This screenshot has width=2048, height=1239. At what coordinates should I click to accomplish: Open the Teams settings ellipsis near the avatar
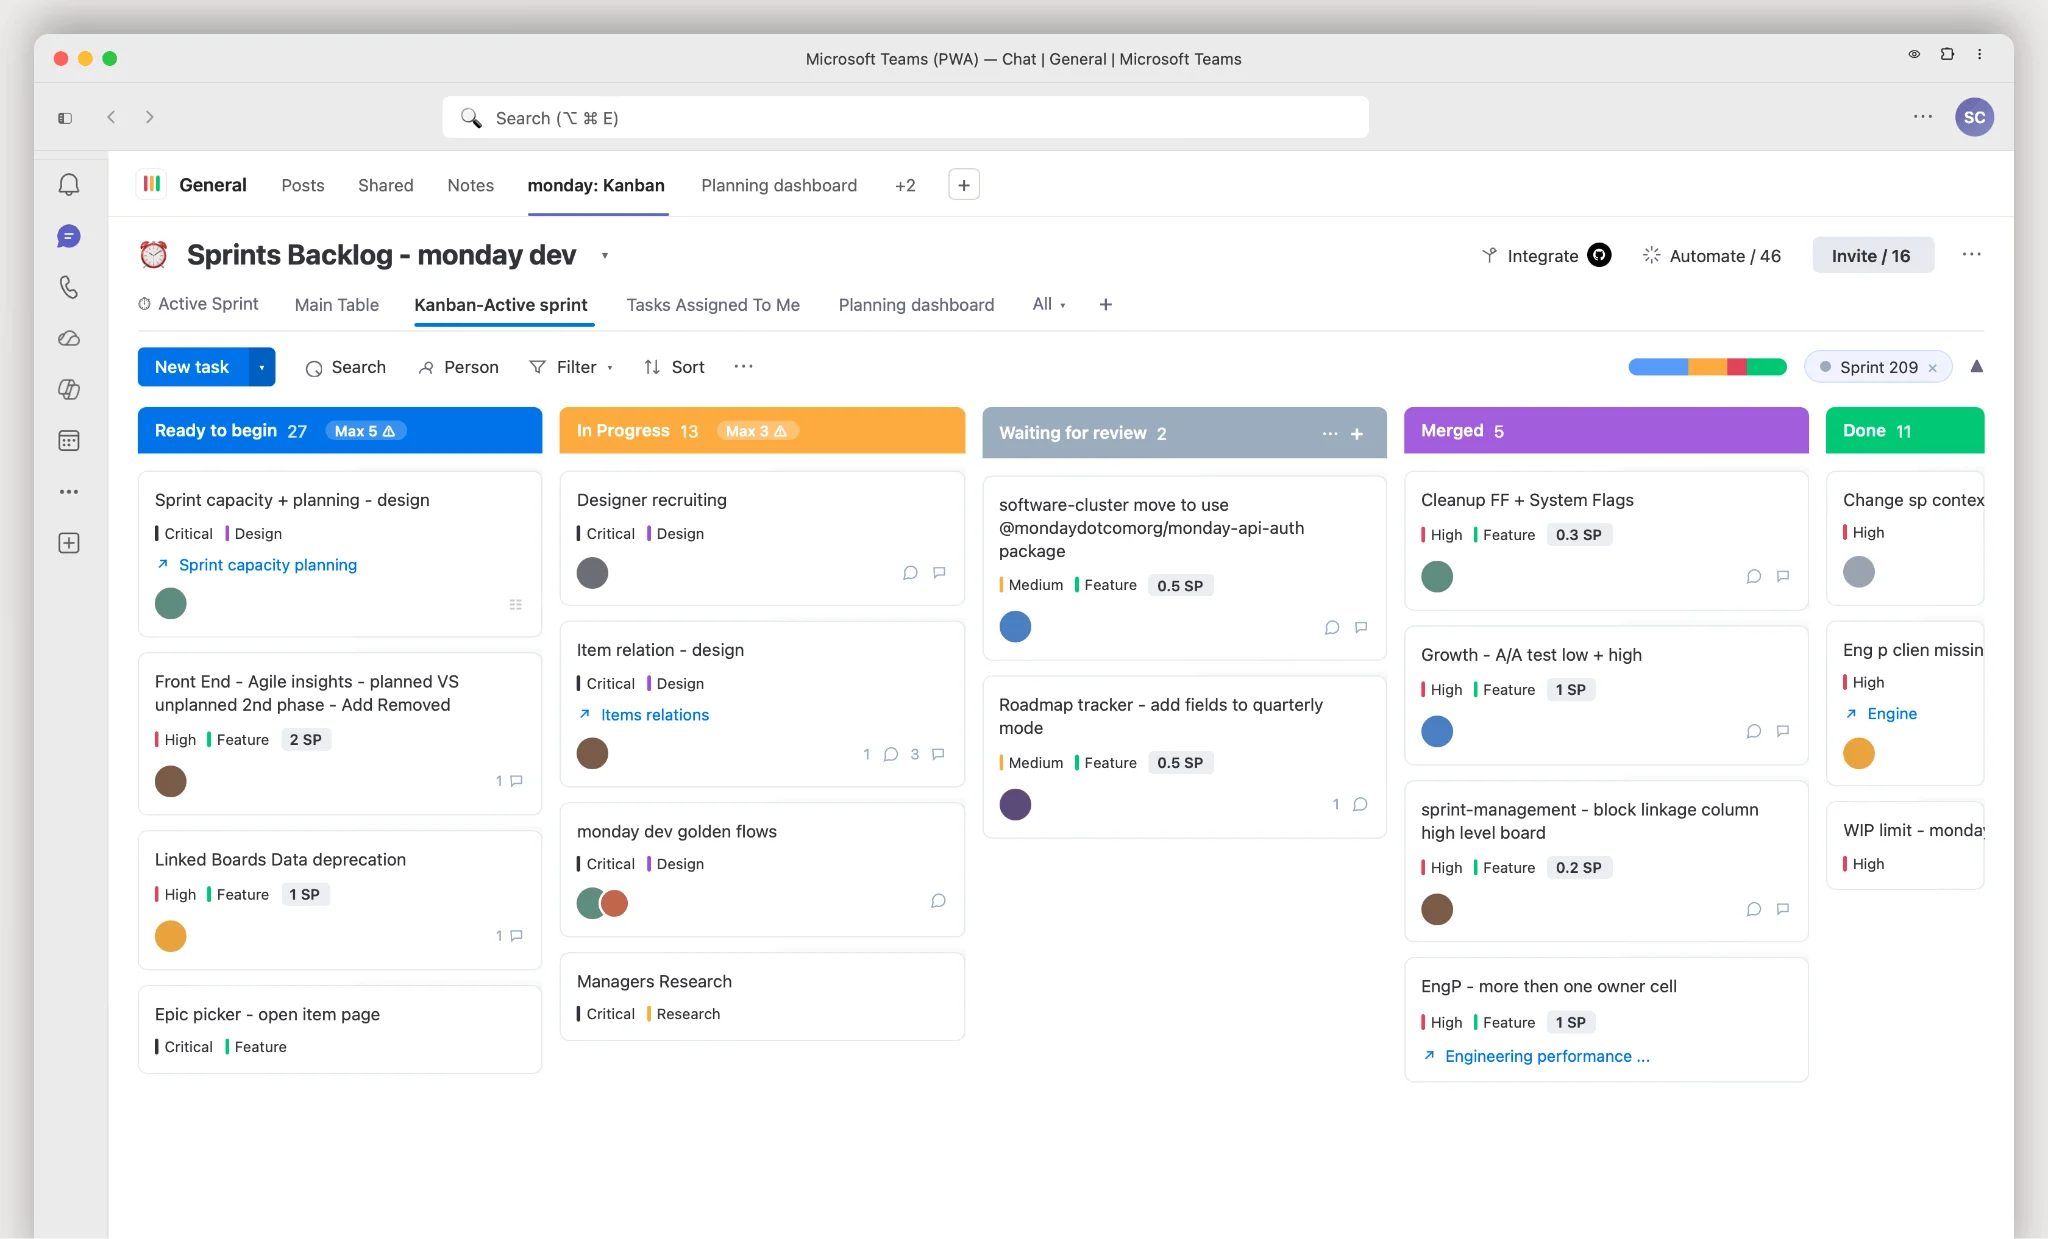1922,117
